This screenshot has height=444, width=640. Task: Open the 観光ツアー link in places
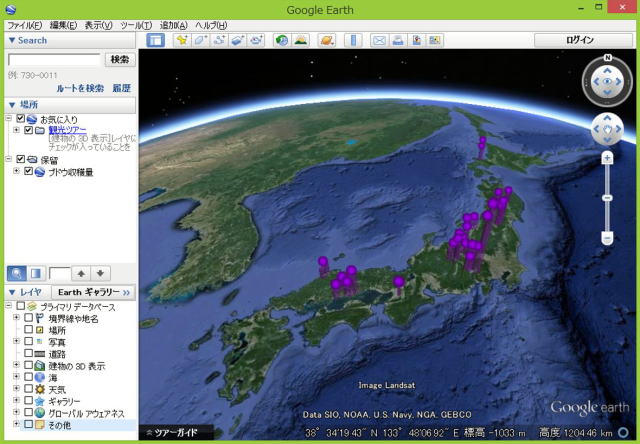[x=67, y=130]
